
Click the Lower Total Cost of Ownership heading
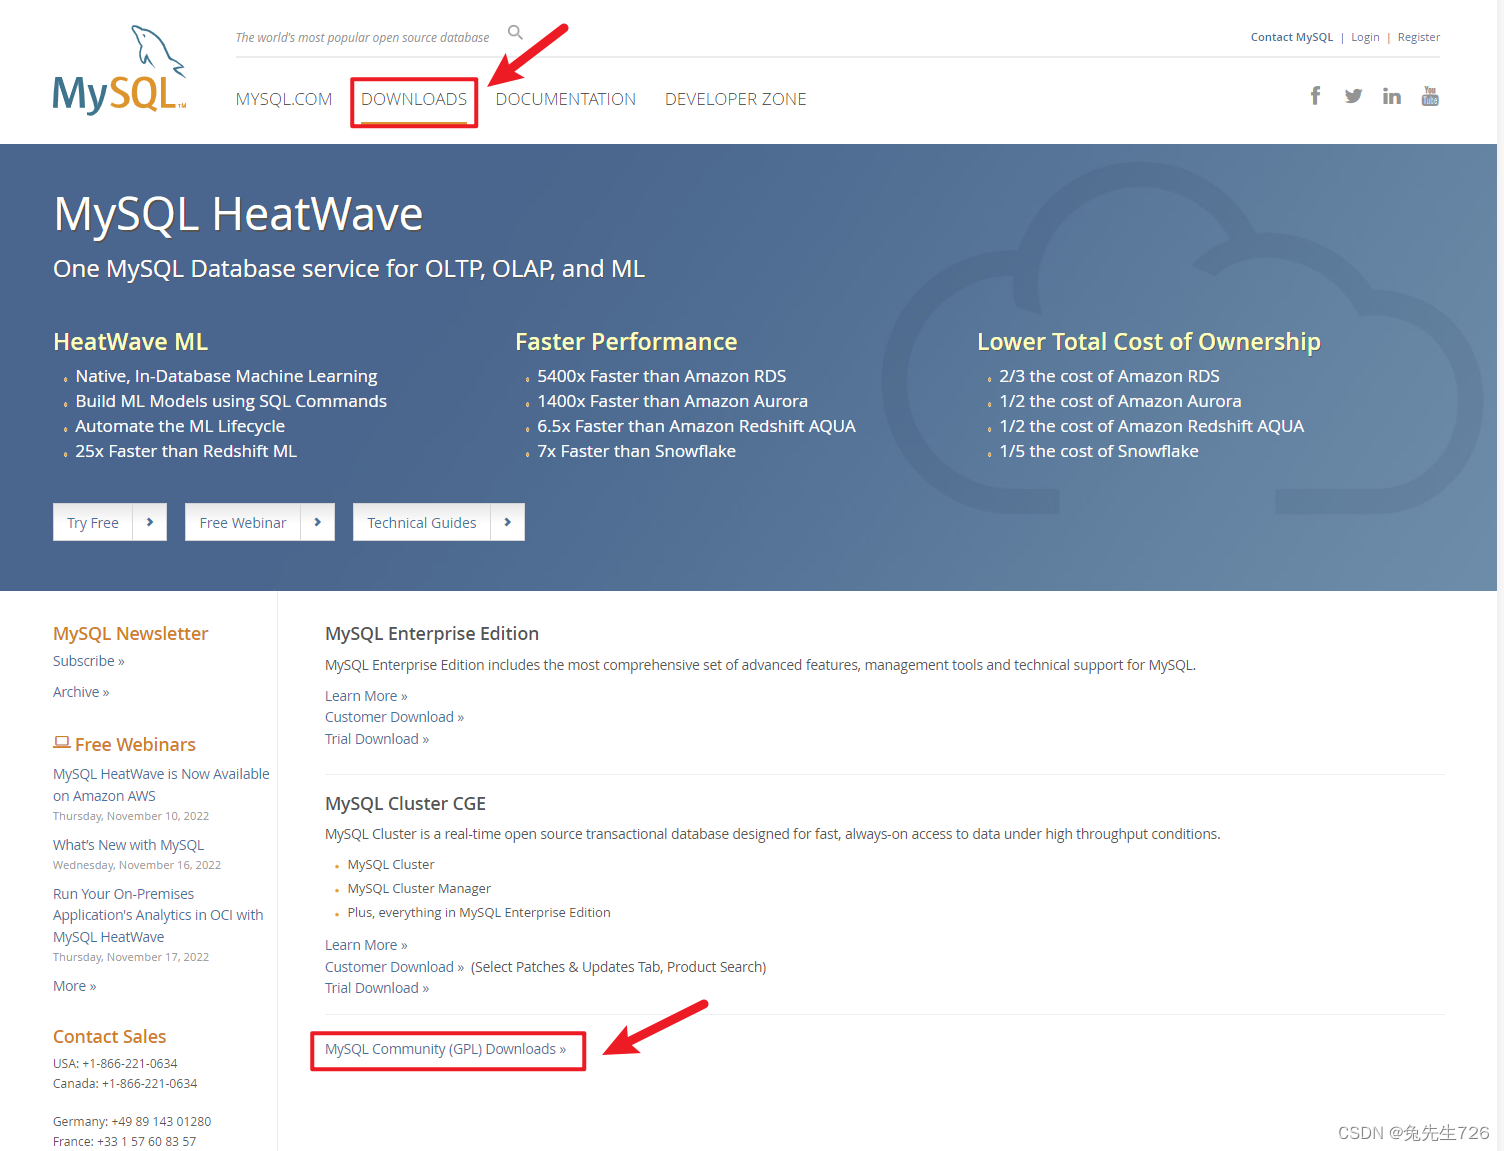coord(1149,342)
